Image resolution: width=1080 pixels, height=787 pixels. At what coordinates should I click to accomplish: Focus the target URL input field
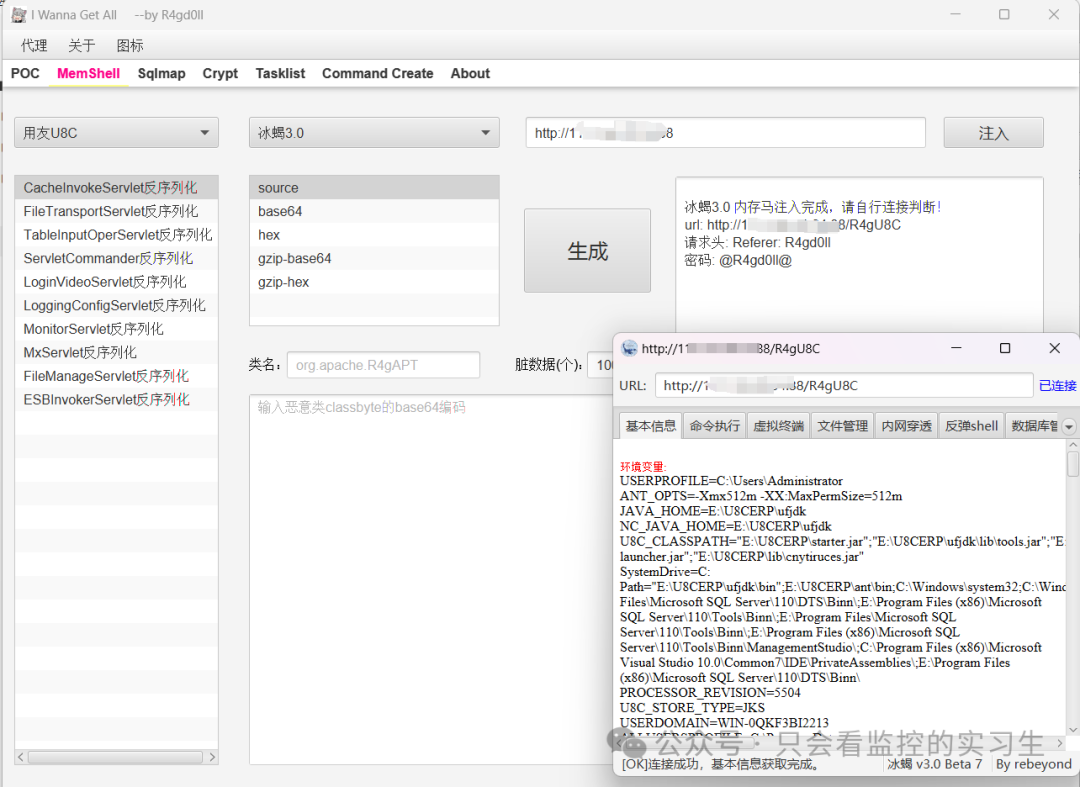coord(726,133)
